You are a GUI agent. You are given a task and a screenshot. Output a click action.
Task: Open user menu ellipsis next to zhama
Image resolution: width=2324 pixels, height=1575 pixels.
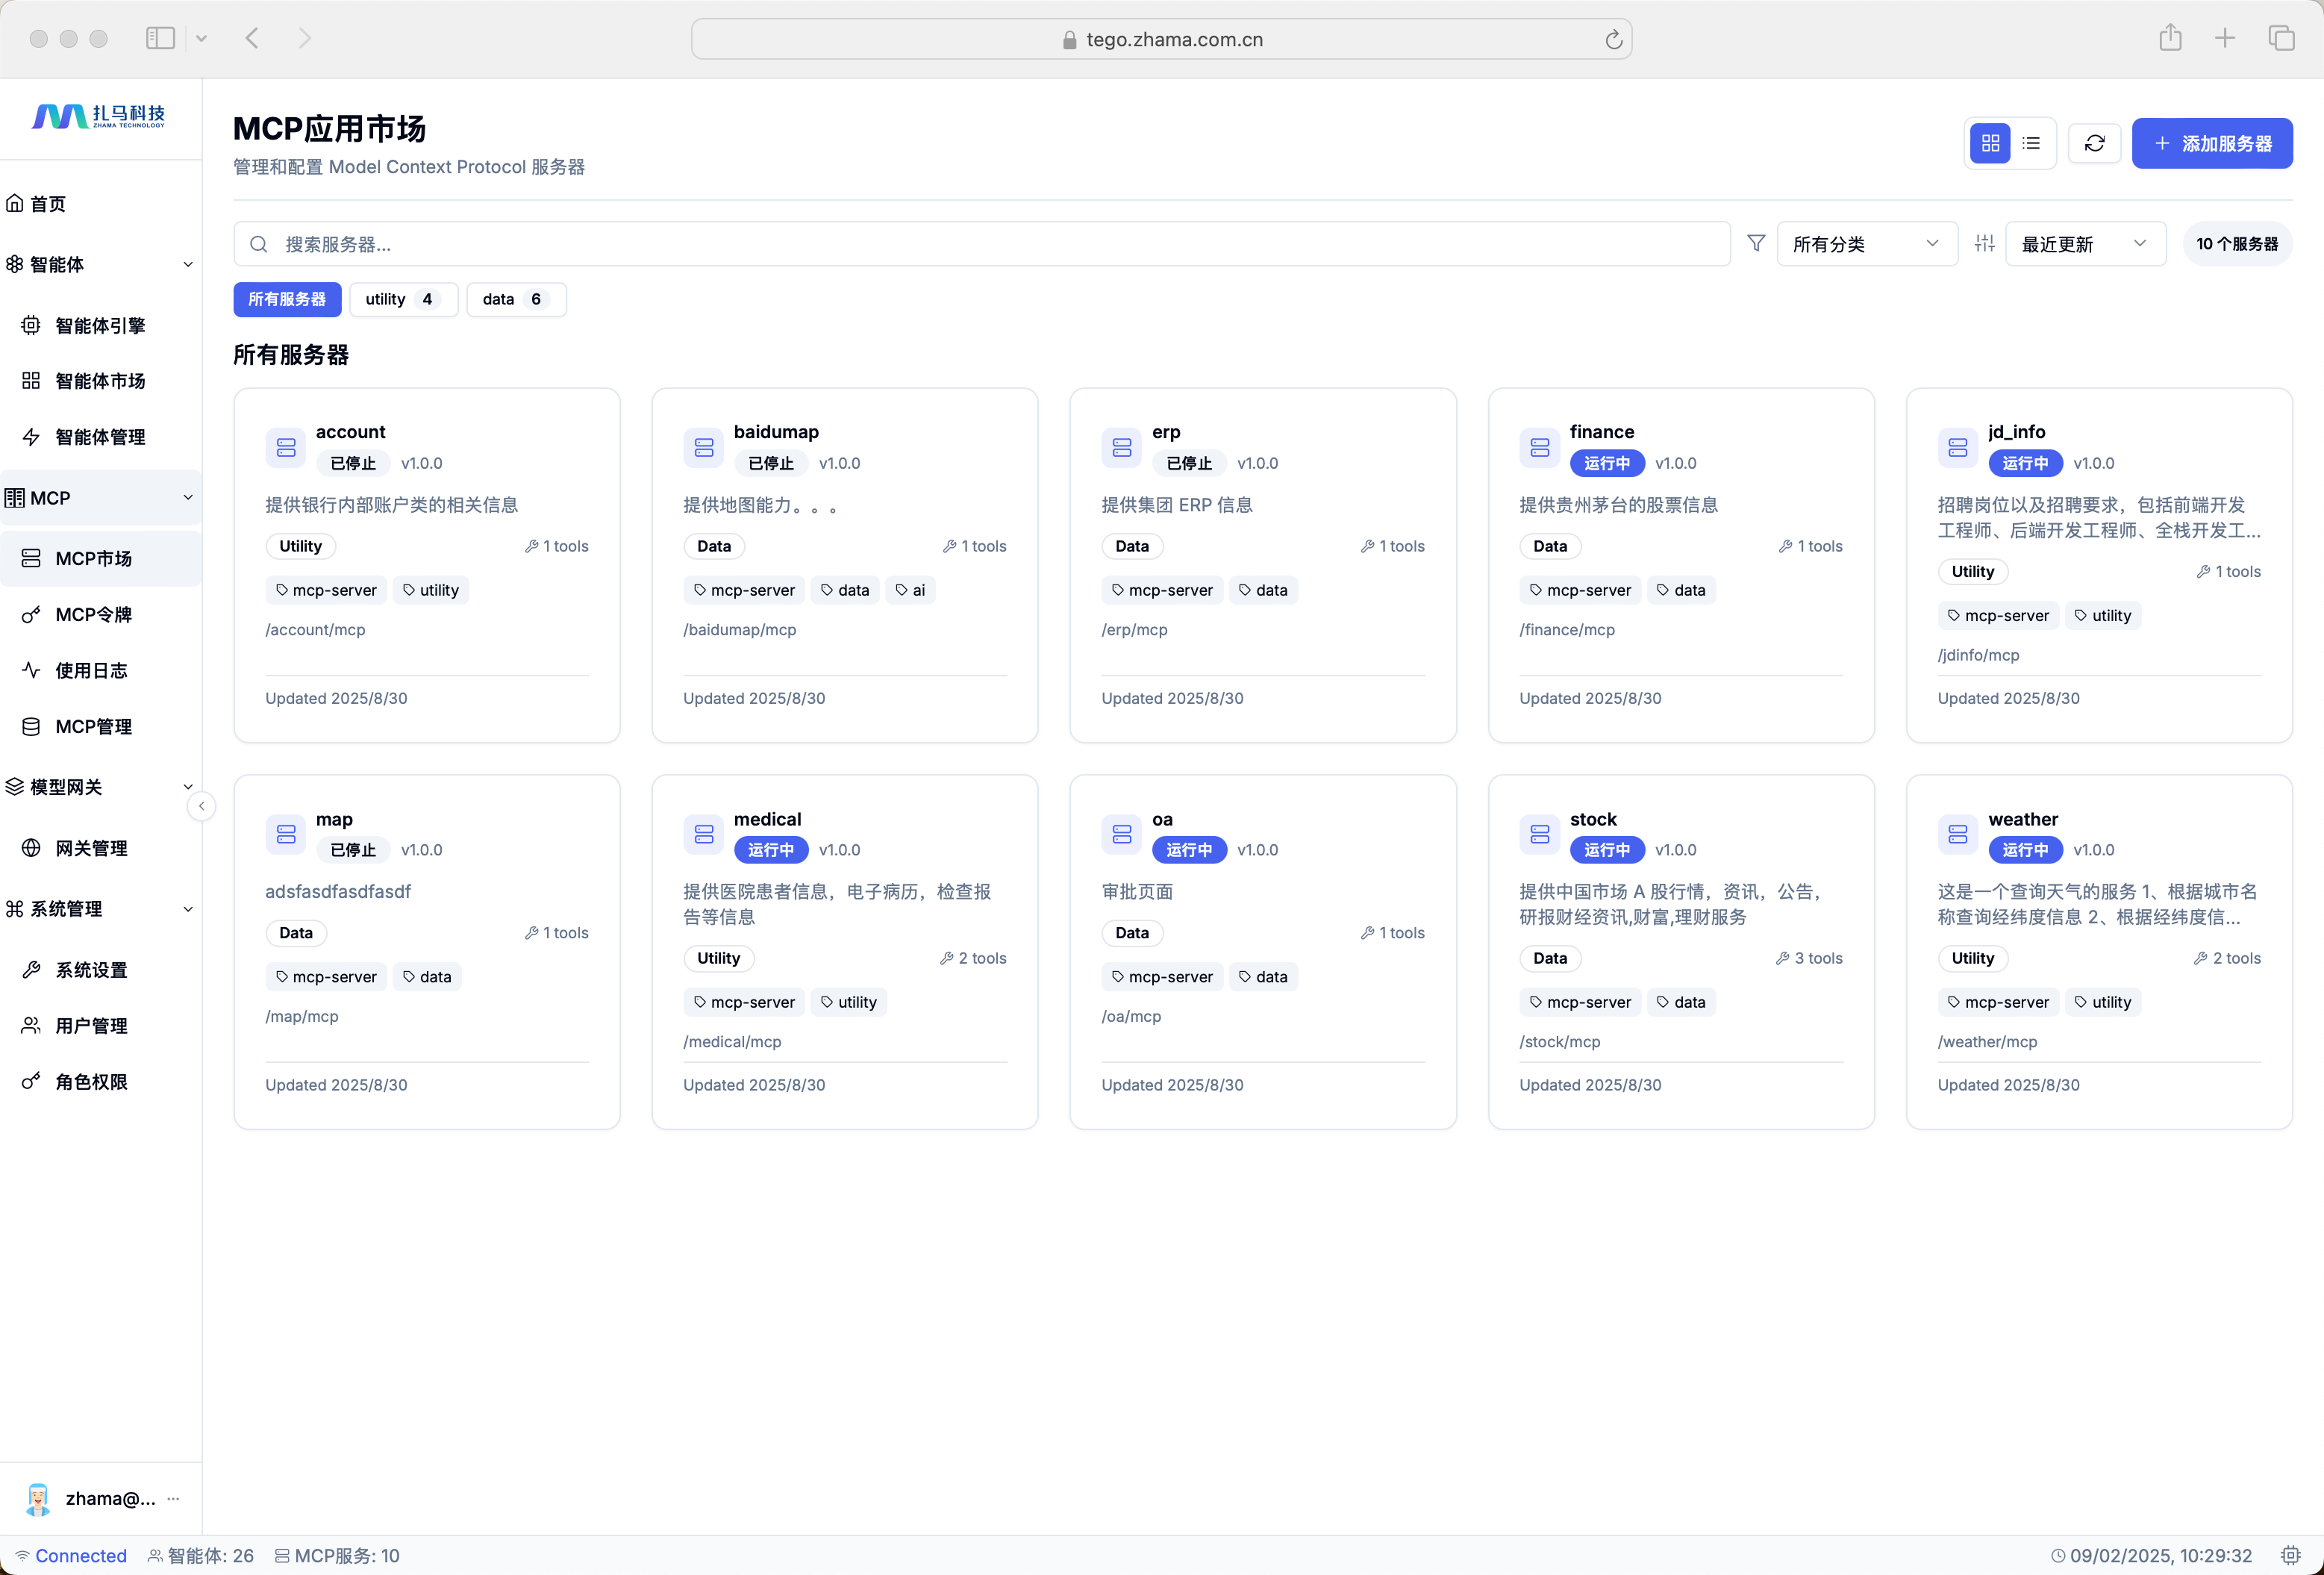(x=173, y=1498)
